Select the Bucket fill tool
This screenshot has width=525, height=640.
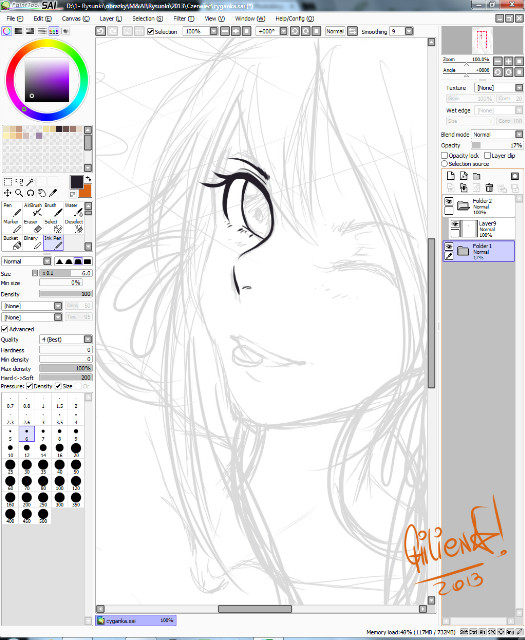pyautogui.click(x=12, y=242)
